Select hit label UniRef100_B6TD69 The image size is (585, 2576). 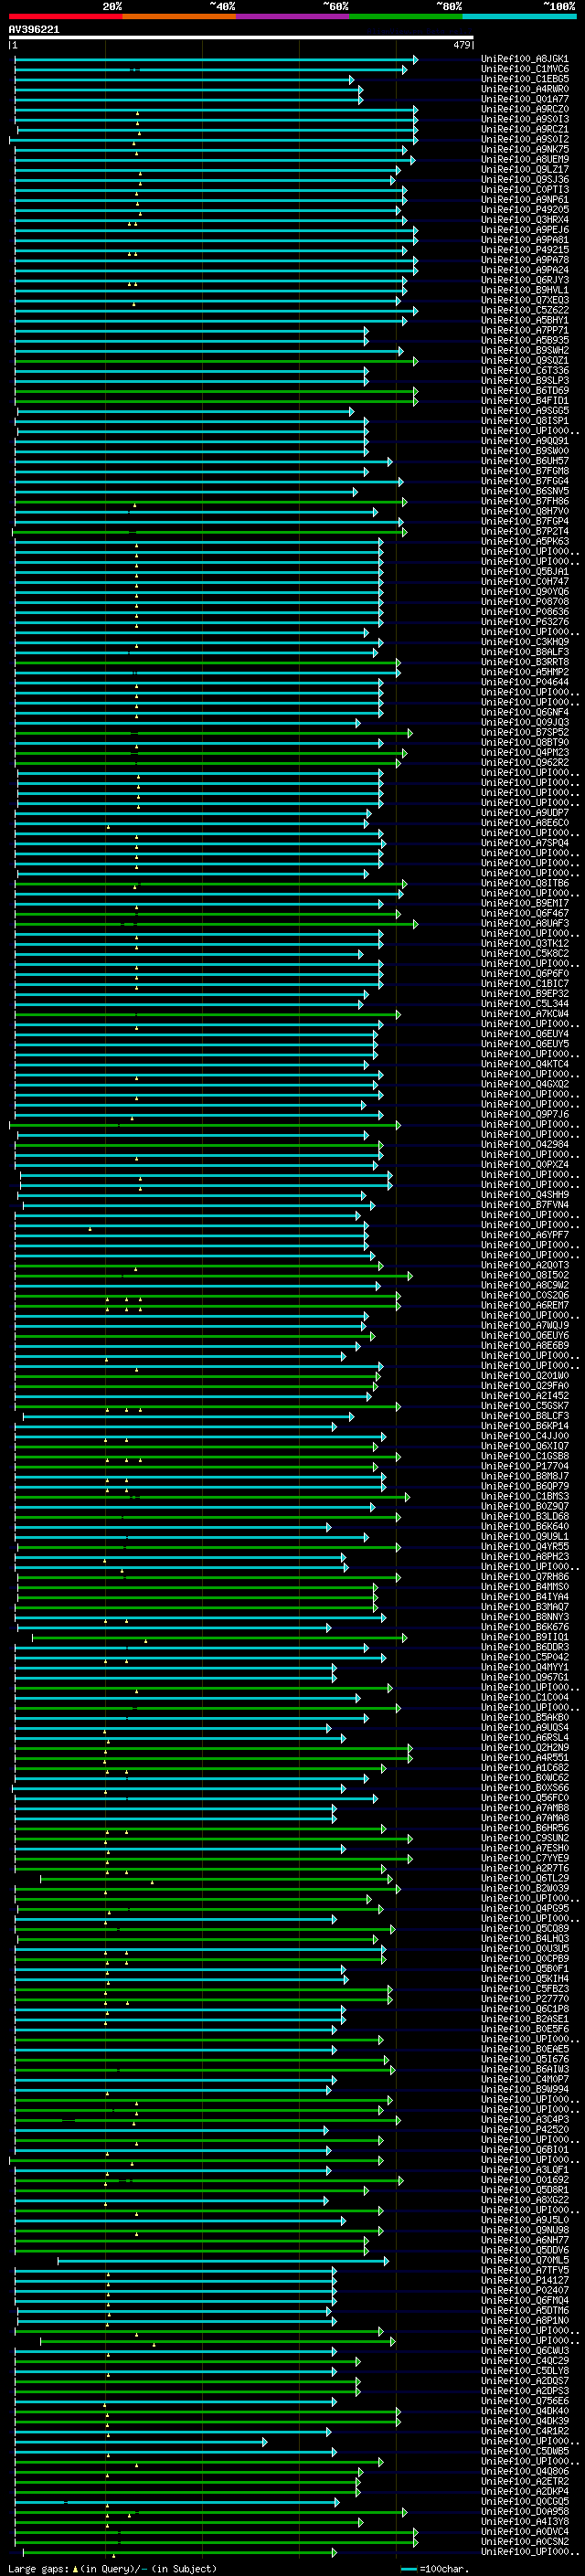pyautogui.click(x=525, y=391)
